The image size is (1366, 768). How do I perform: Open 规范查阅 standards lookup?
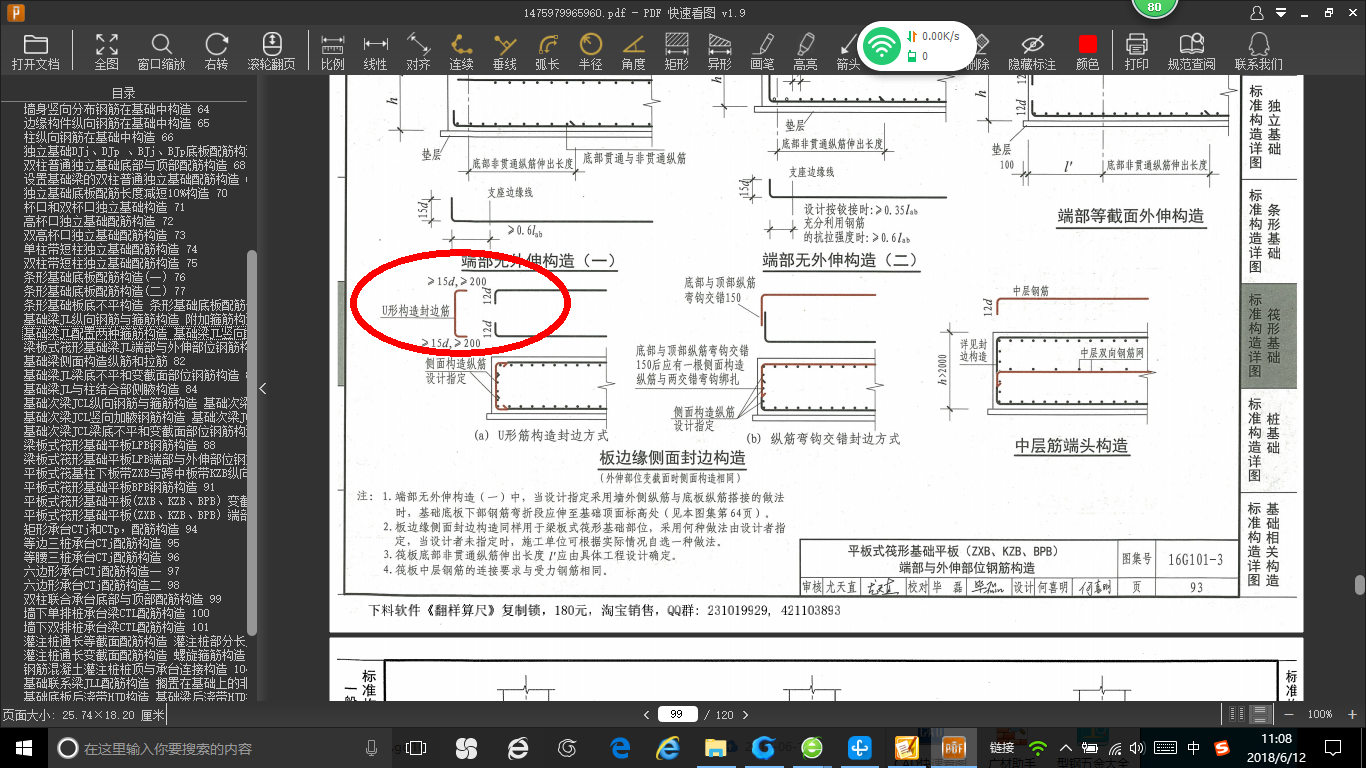(1191, 51)
